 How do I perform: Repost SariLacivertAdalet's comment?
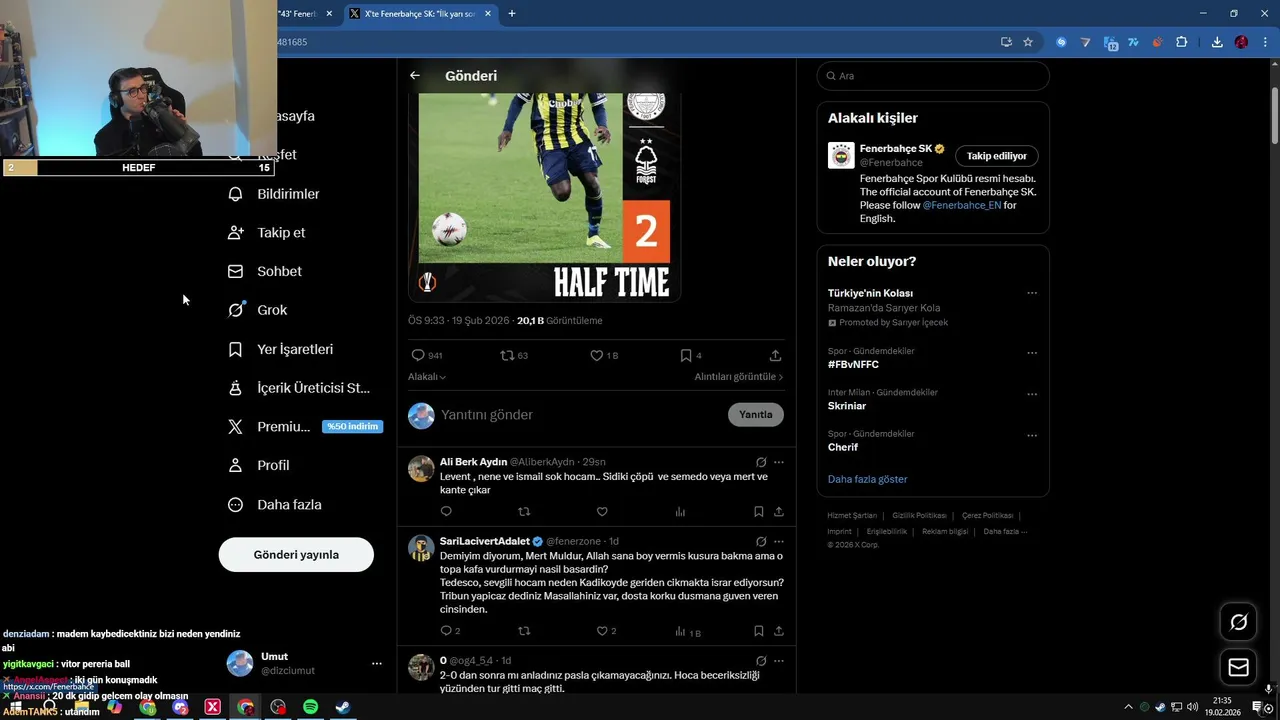(x=524, y=631)
